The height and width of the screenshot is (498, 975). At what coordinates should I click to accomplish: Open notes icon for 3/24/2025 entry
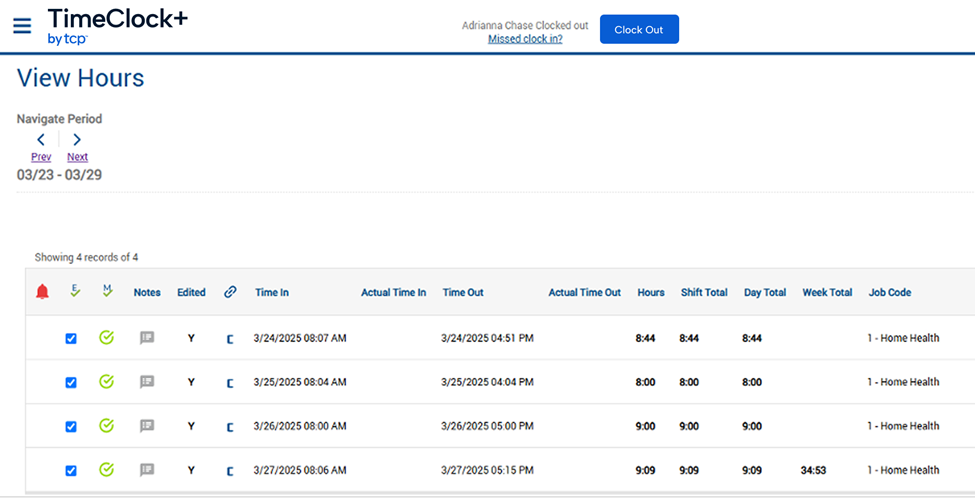click(147, 338)
